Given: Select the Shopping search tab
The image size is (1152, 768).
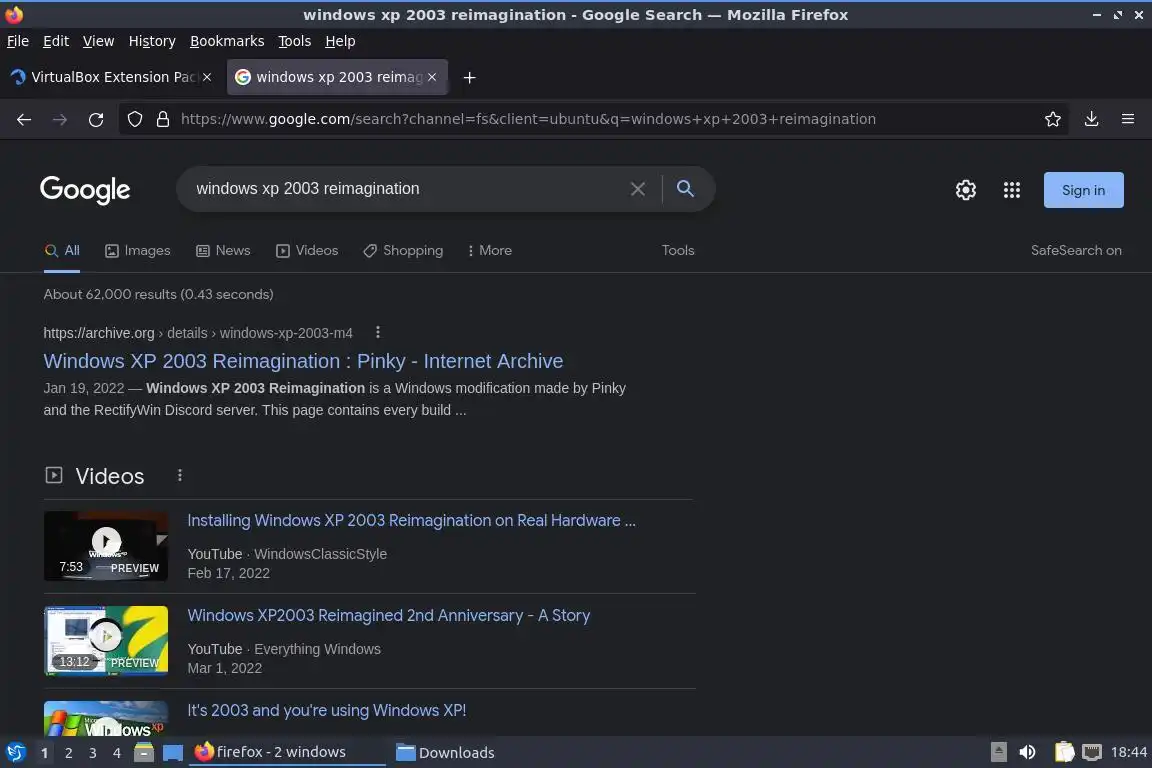Looking at the screenshot, I should point(403,251).
